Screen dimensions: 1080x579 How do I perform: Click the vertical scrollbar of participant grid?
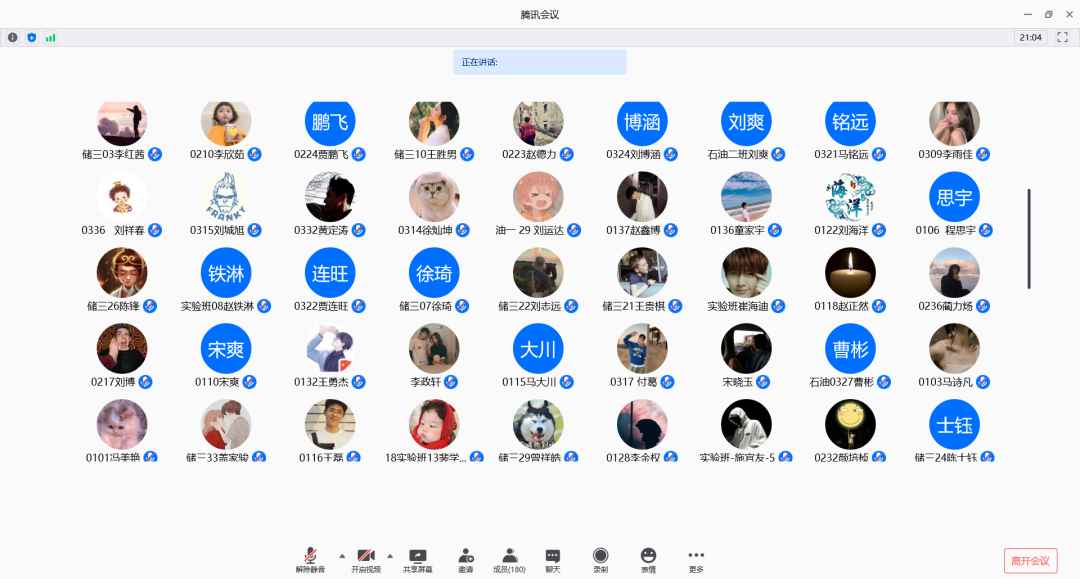click(x=1028, y=238)
